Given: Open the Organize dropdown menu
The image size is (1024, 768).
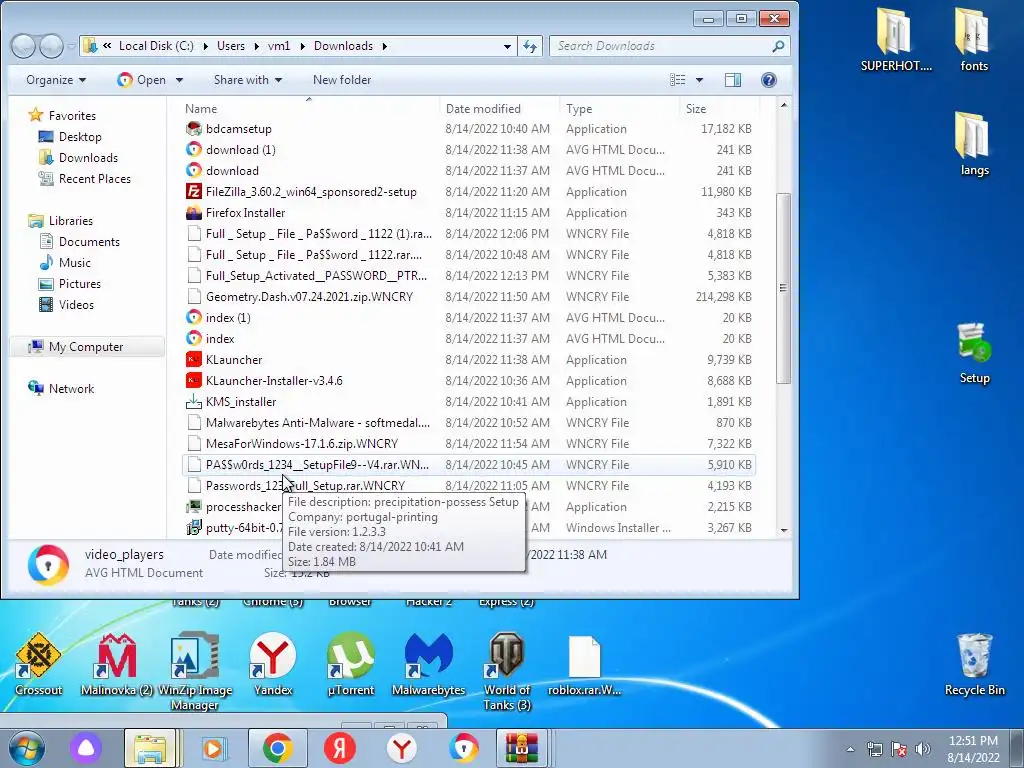Looking at the screenshot, I should coord(56,80).
